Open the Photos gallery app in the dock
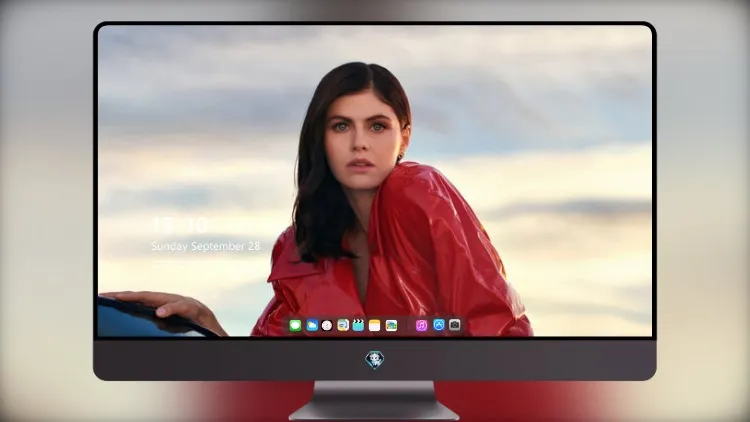This screenshot has height=422, width=750. (x=391, y=325)
